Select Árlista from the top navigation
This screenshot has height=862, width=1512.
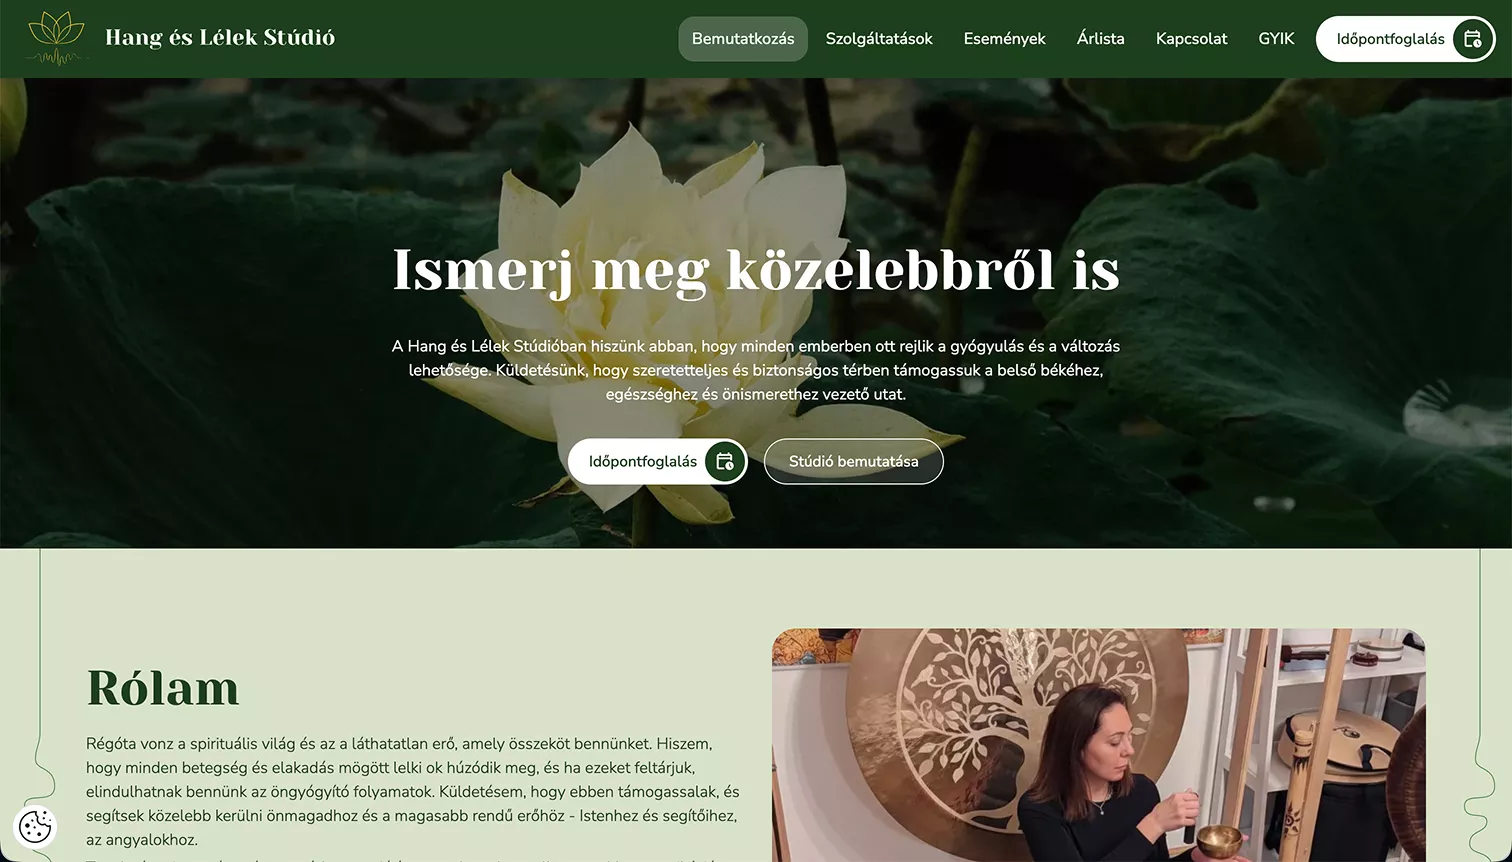[x=1100, y=39]
